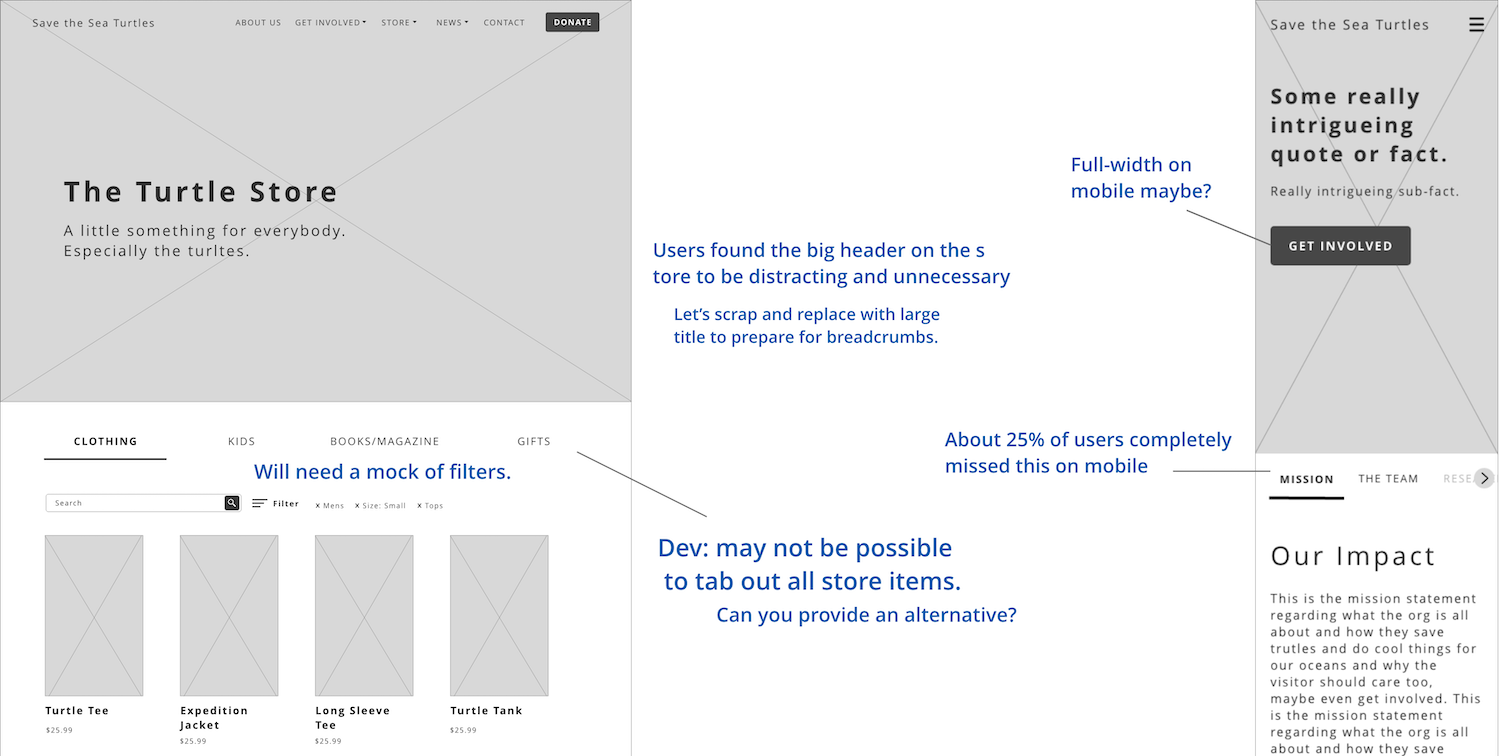Open the Contact nav link
1500x756 pixels.
pyautogui.click(x=503, y=22)
